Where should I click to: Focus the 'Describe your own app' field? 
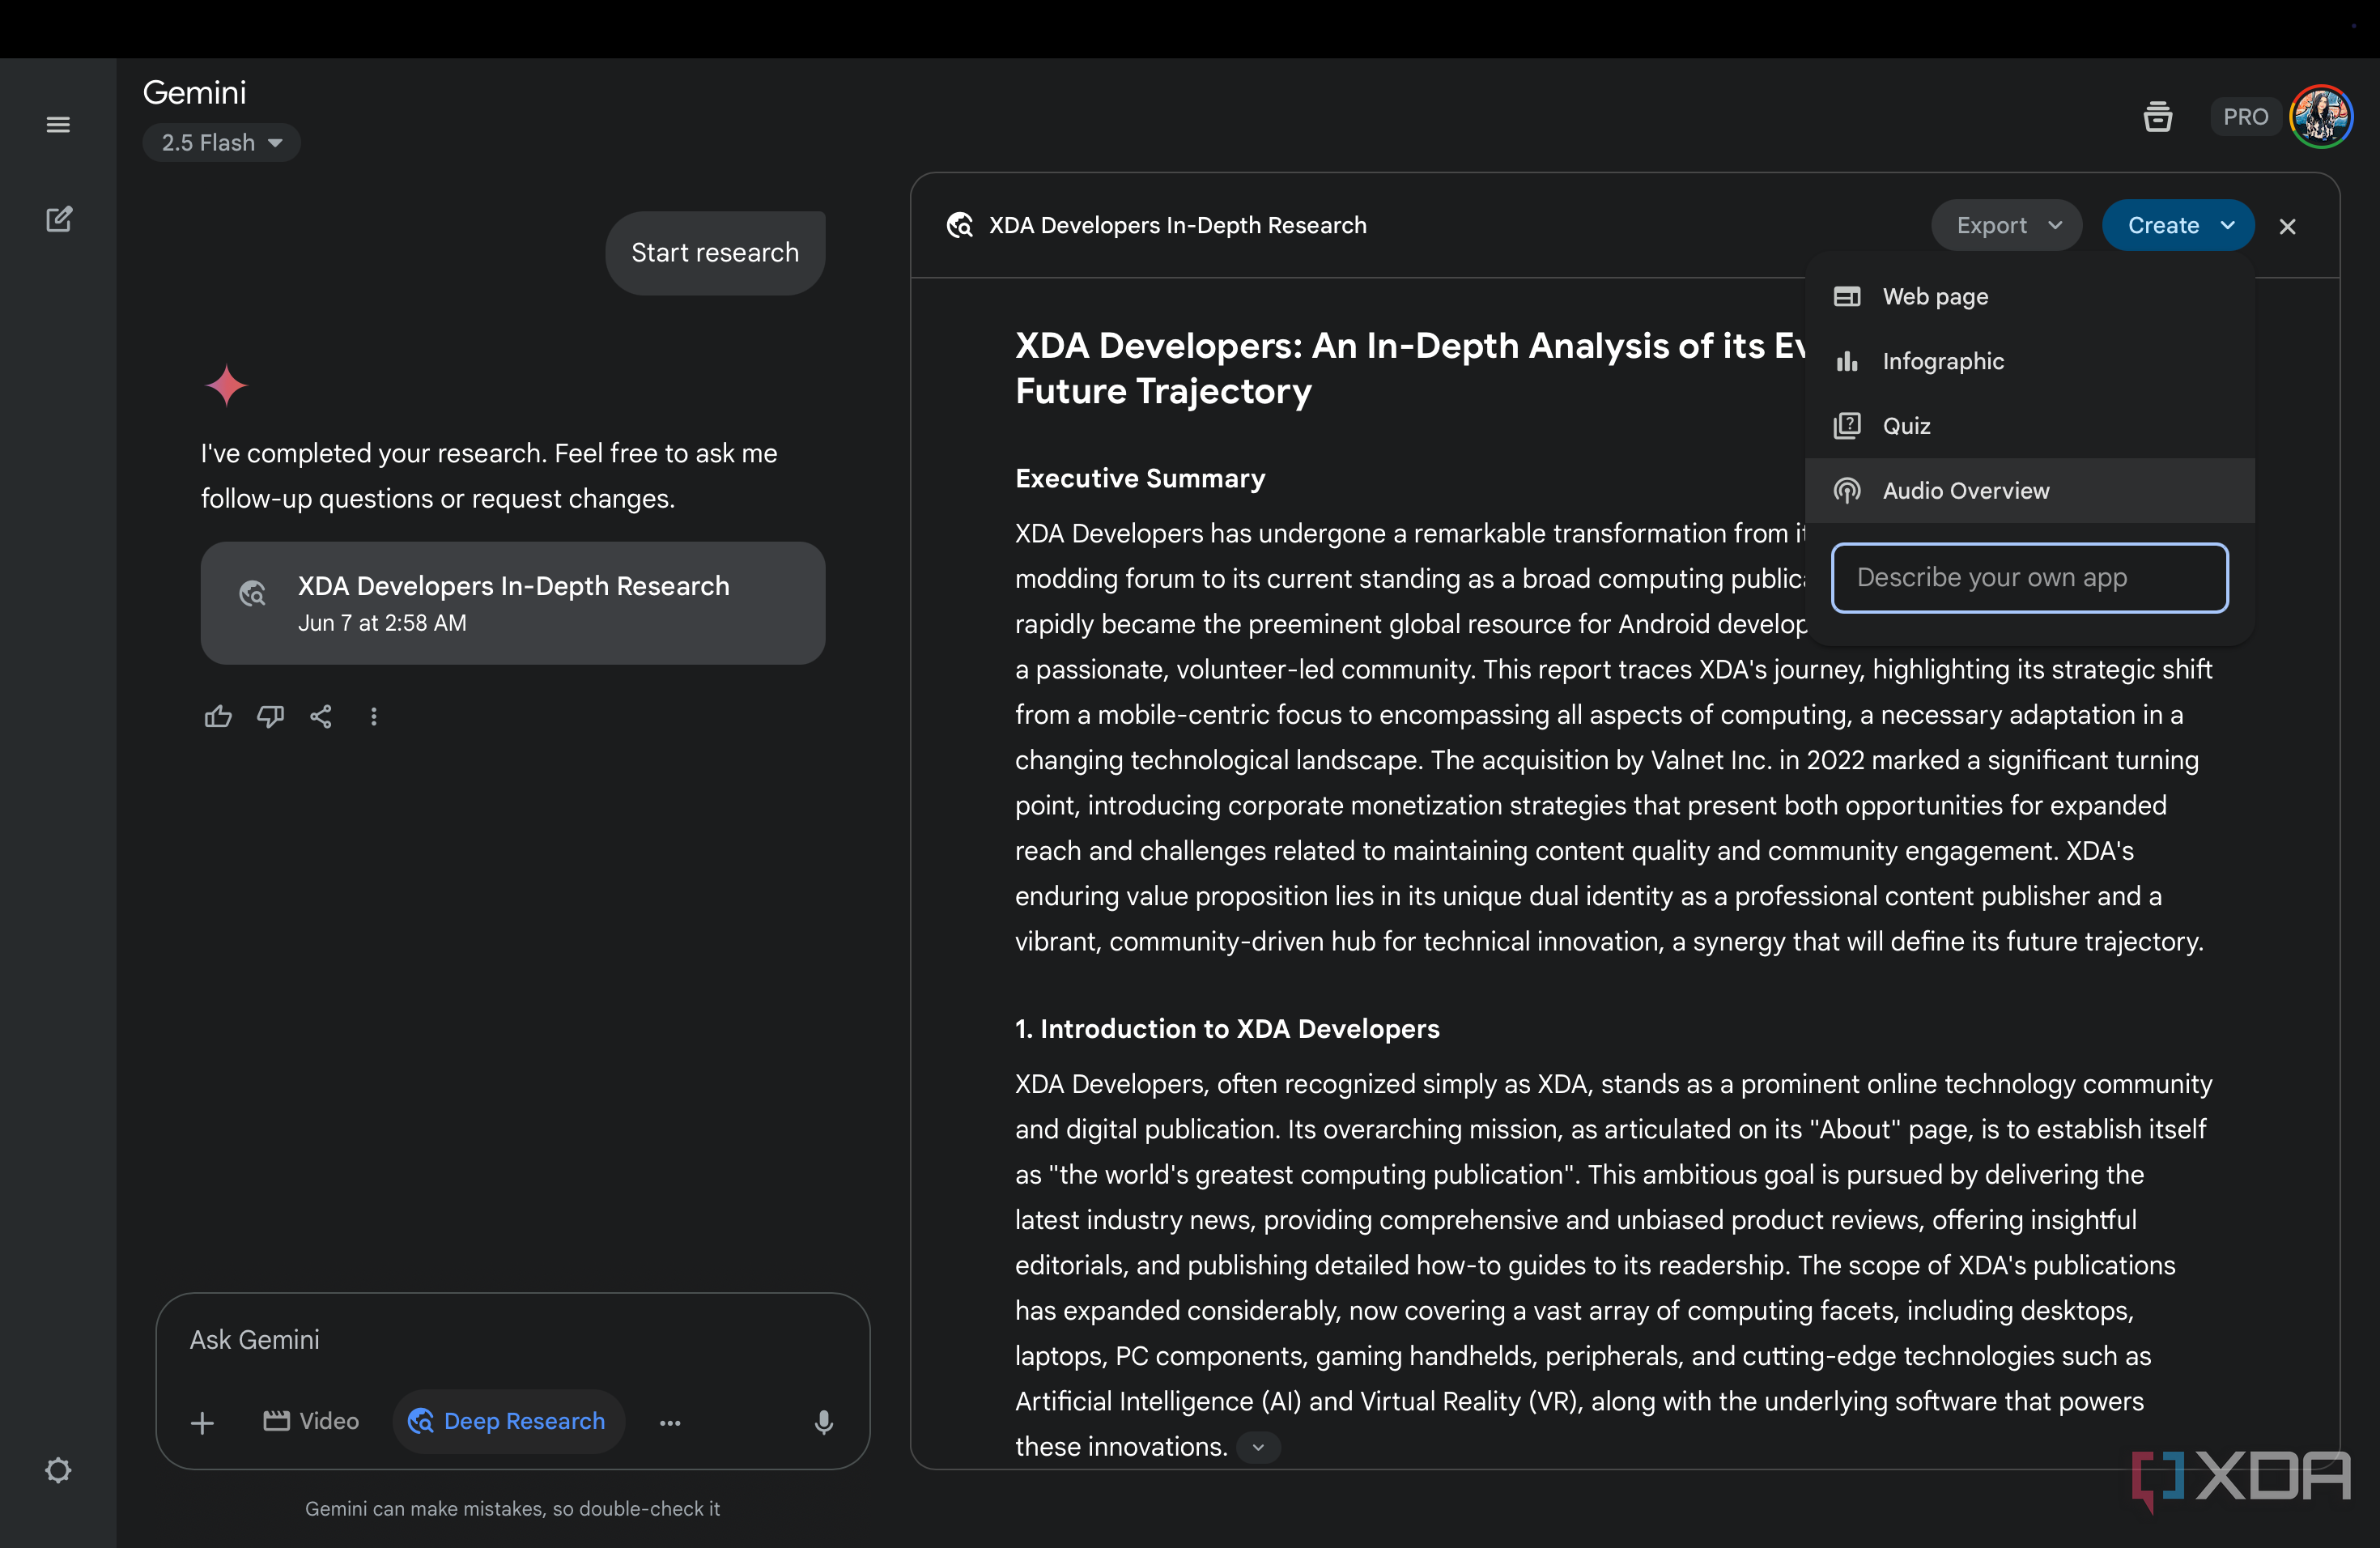click(x=2029, y=578)
